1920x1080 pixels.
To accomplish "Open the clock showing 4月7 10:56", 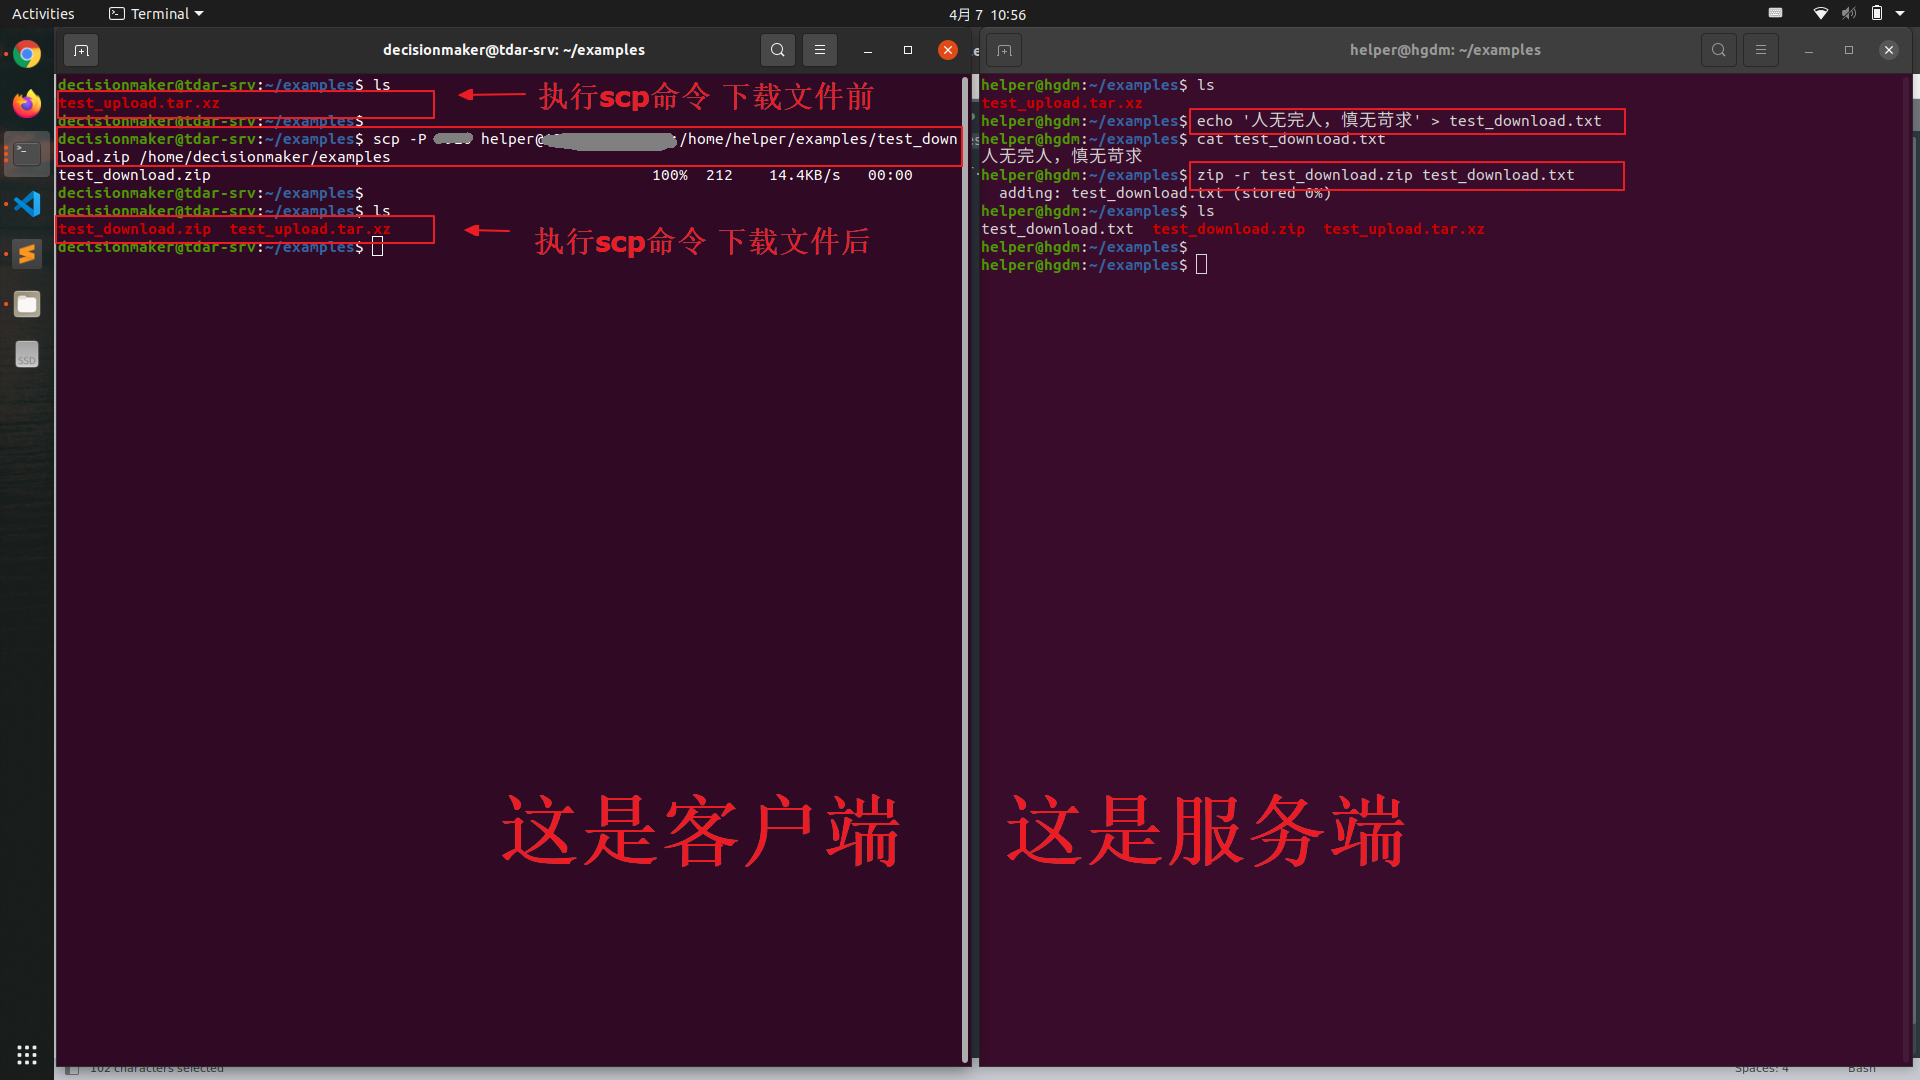I will click(x=987, y=14).
